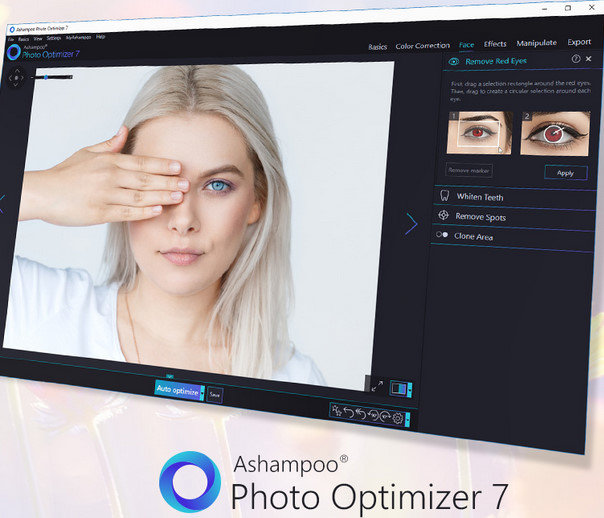Go to previous photo with left chevron

coord(2,204)
